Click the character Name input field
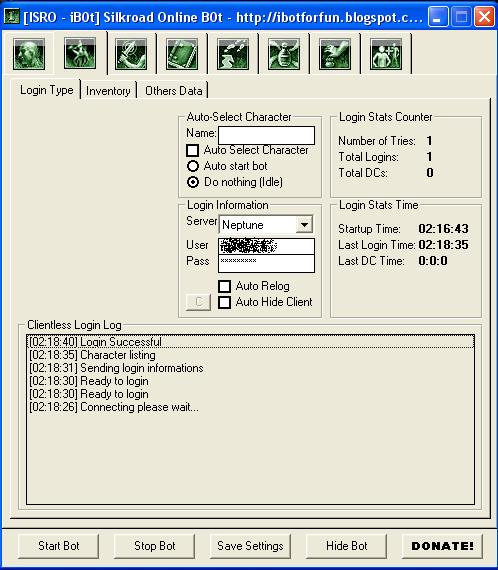Screen dimensions: 498x570 click(x=266, y=136)
